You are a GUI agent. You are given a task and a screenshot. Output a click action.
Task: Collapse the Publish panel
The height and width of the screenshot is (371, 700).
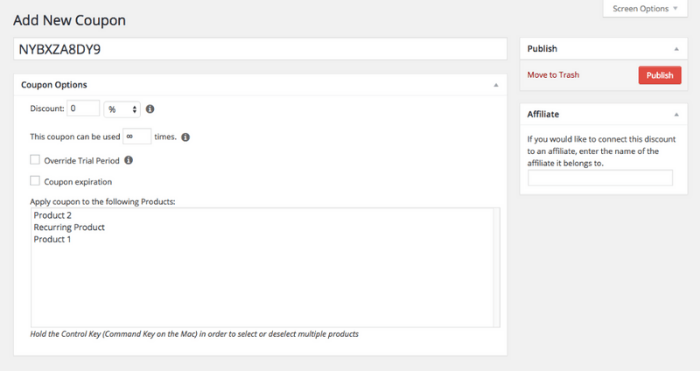pos(676,49)
